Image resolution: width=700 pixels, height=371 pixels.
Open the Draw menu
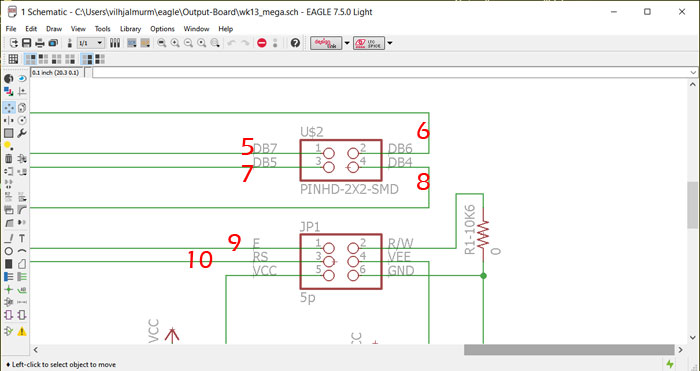pos(54,29)
